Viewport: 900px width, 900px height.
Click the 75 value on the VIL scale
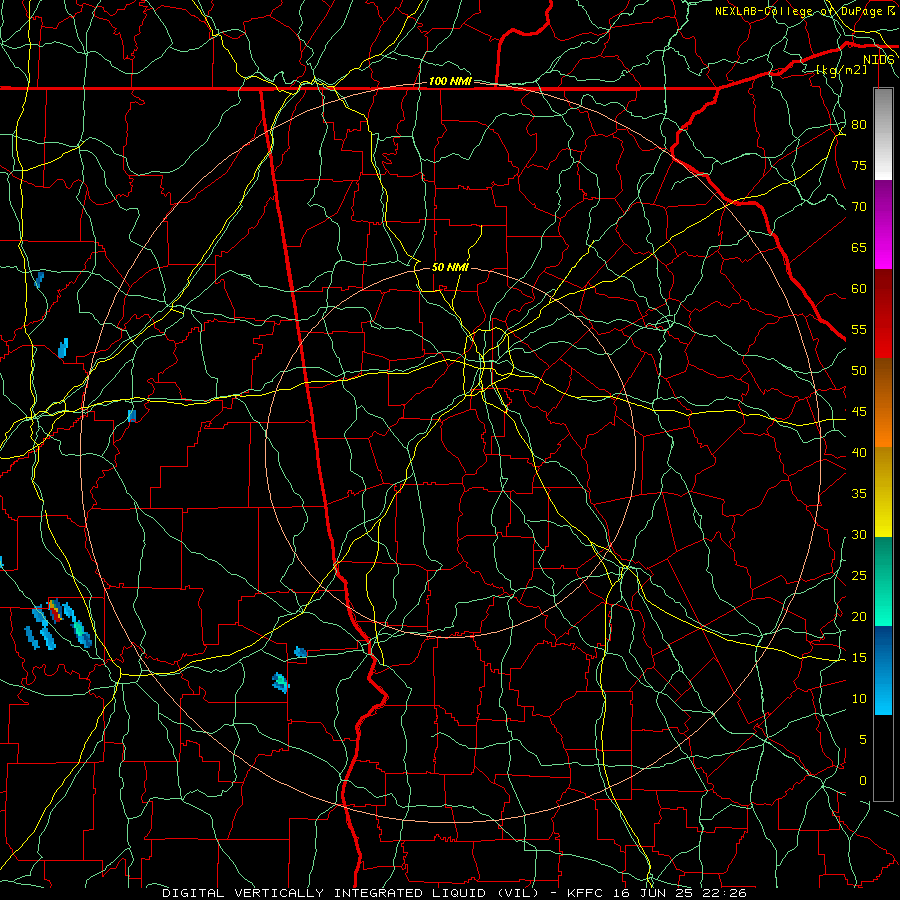(859, 166)
